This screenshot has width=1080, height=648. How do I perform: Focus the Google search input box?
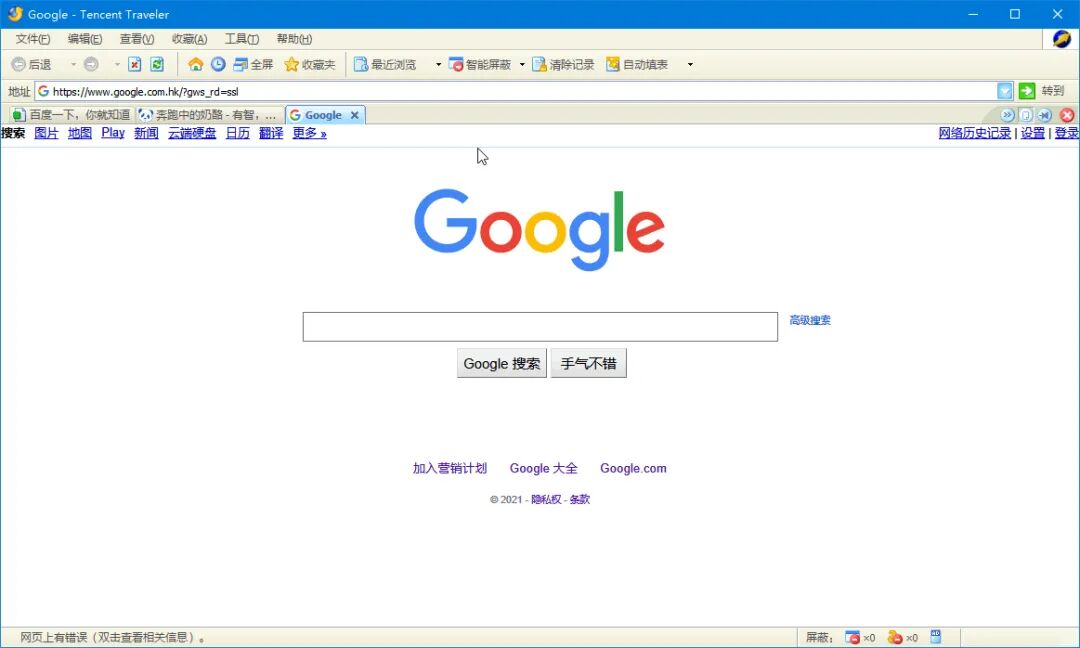(x=540, y=326)
